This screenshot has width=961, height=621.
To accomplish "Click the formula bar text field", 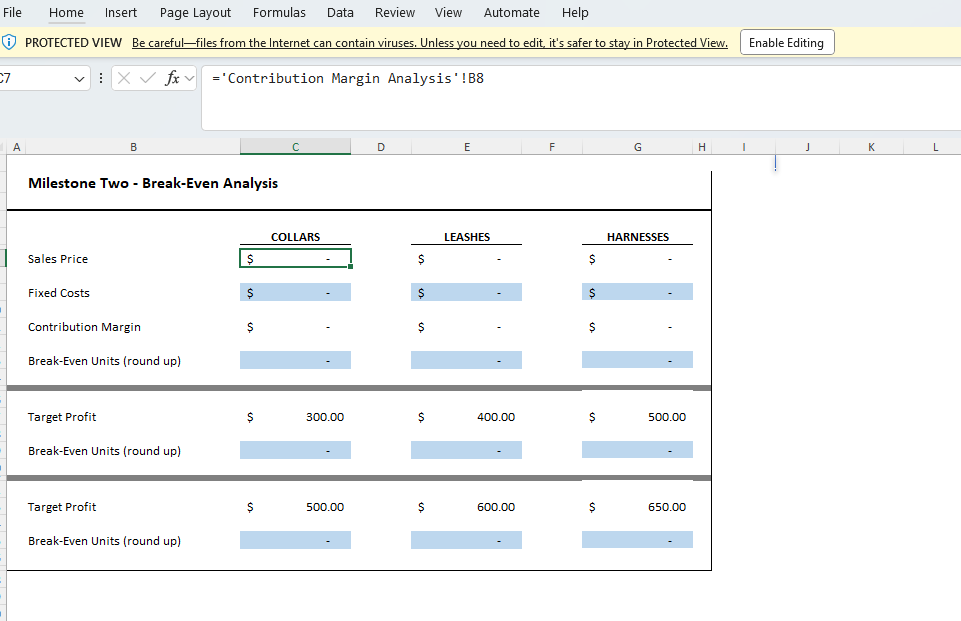I will (x=581, y=98).
